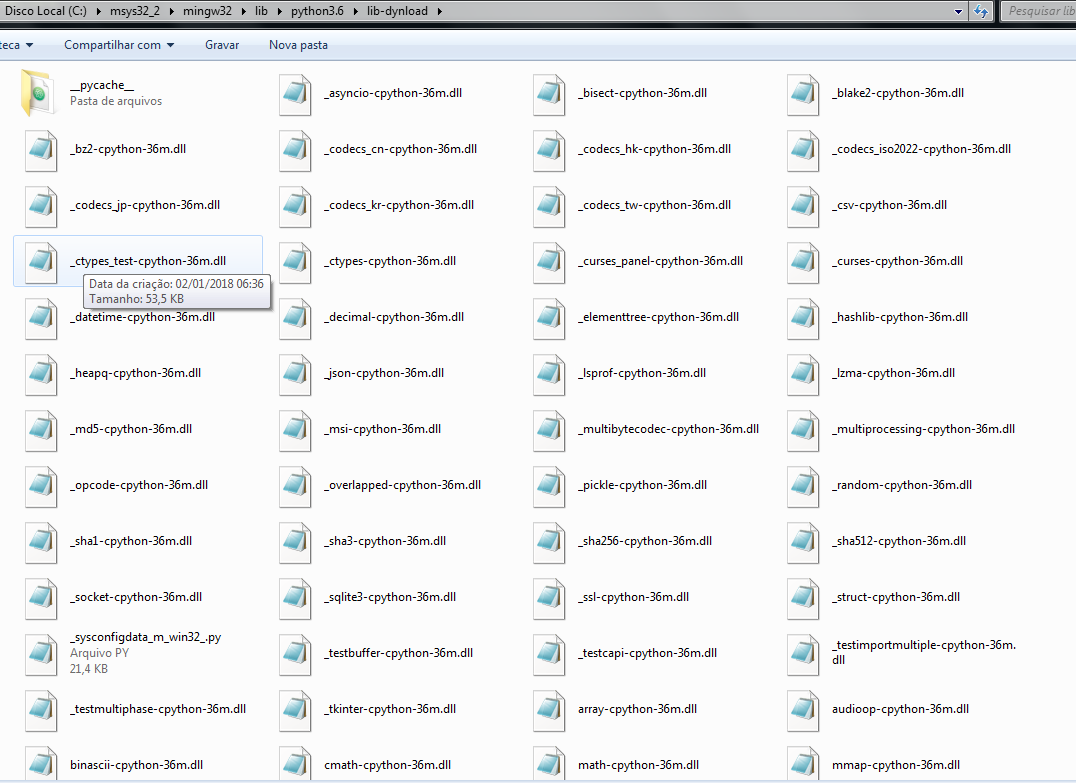
Task: Click the _elementtree-cpython-36m.dll file name
Action: coord(659,317)
